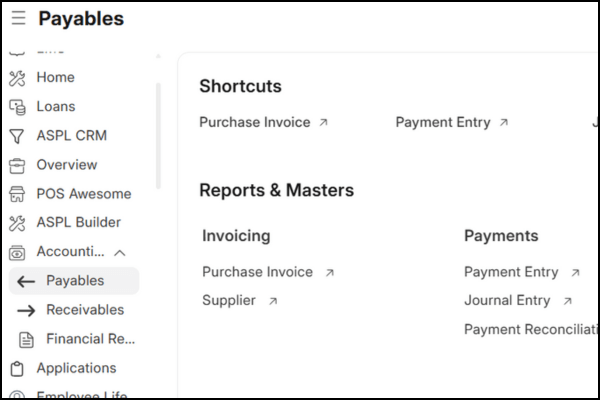The image size is (600, 400).
Task: Click the POS Awesome store icon
Action: coord(17,194)
